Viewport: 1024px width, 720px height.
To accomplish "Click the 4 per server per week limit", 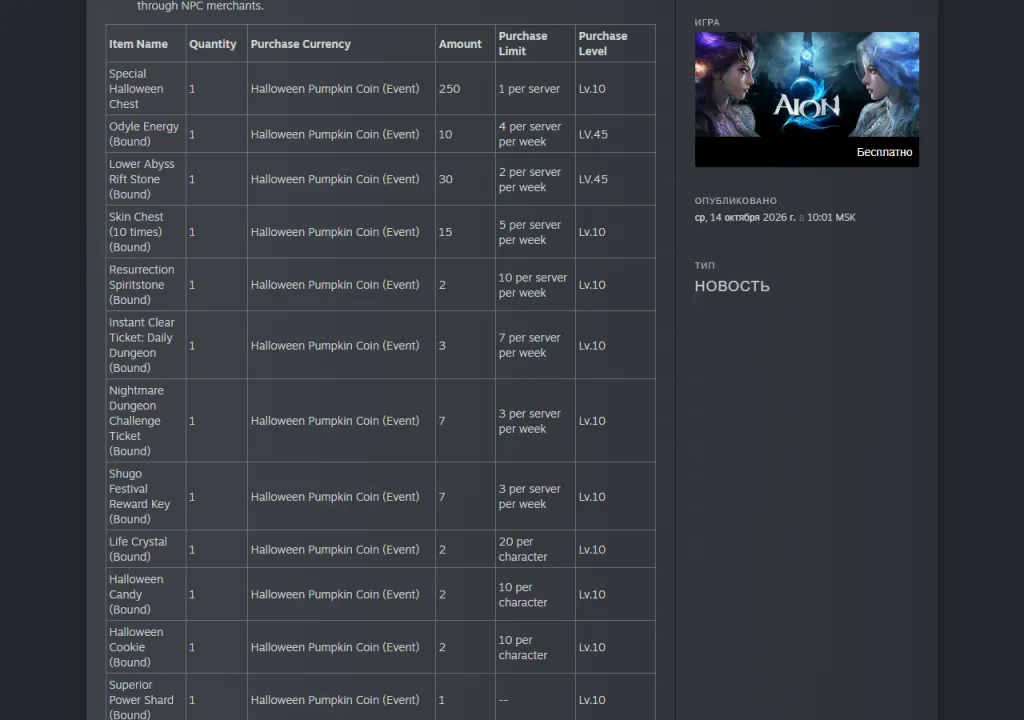I will 530,134.
